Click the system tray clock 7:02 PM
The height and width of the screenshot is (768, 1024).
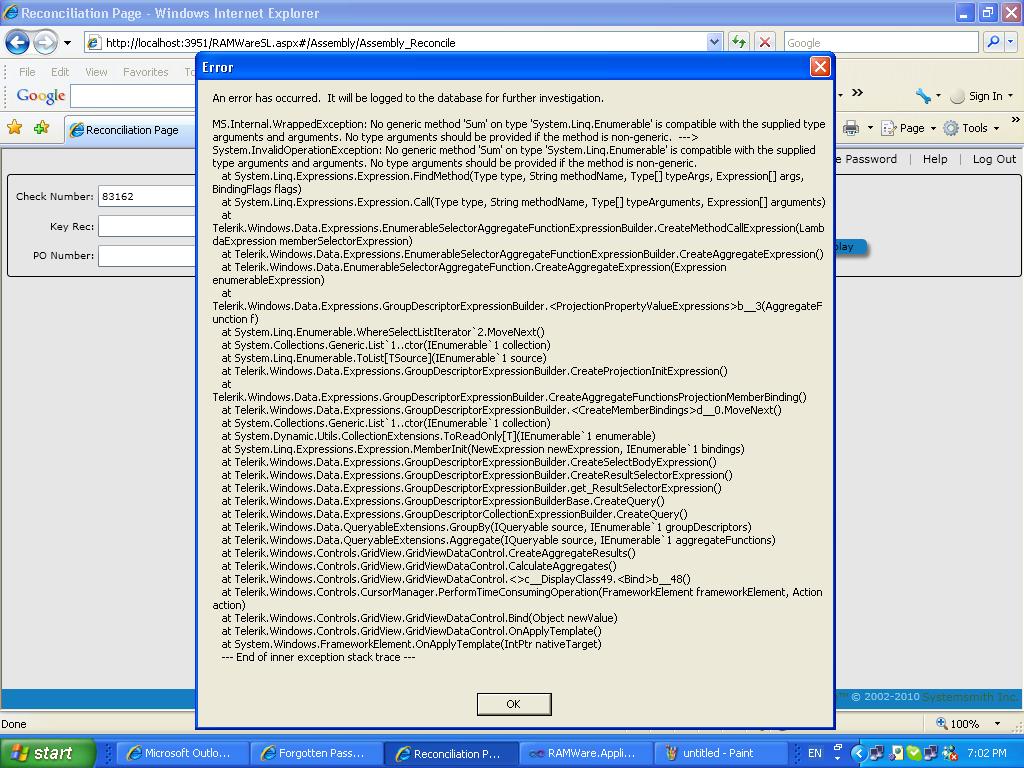(x=987, y=753)
